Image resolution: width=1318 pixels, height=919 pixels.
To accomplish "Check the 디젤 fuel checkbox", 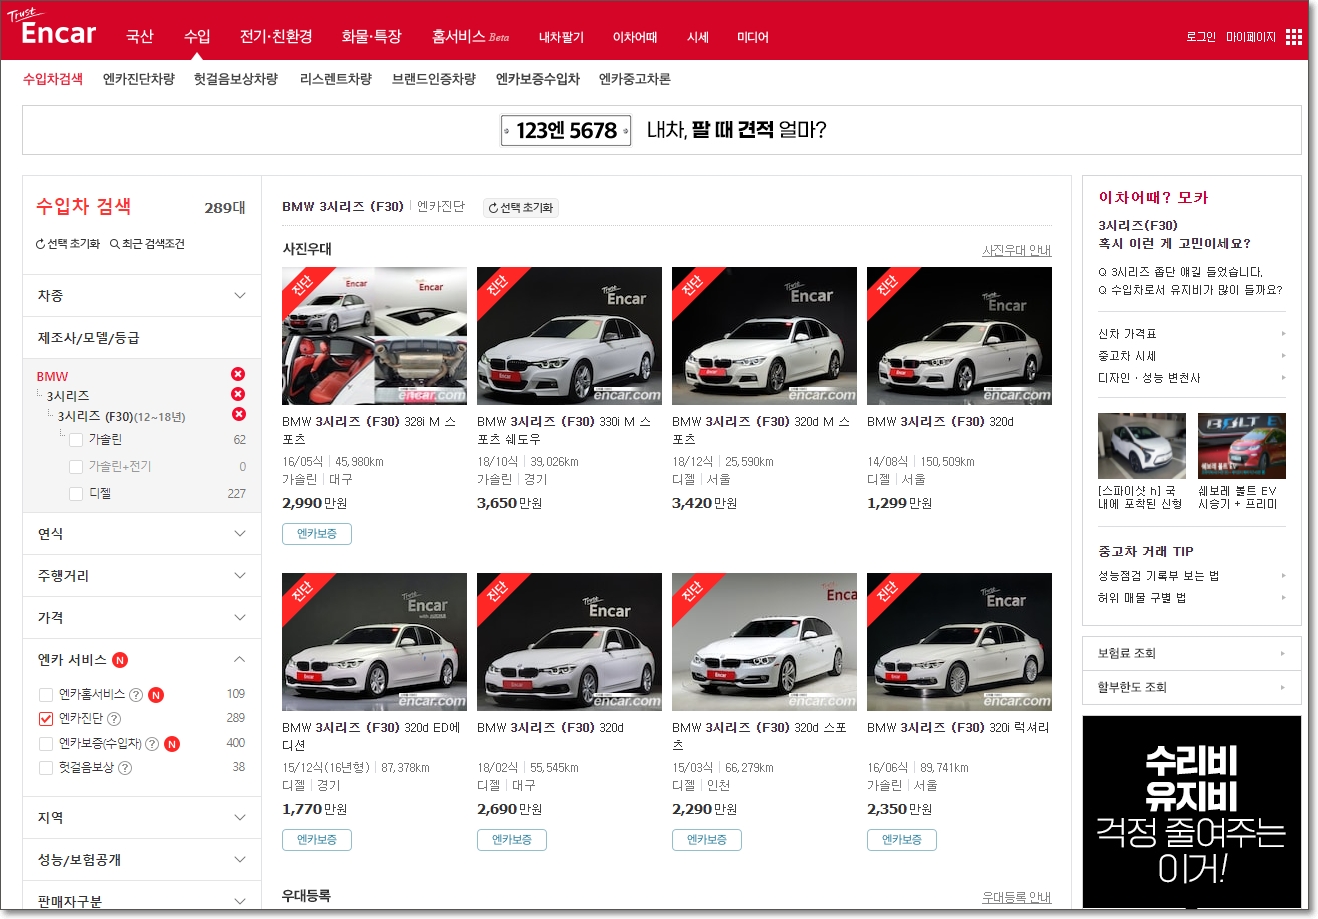I will click(76, 493).
